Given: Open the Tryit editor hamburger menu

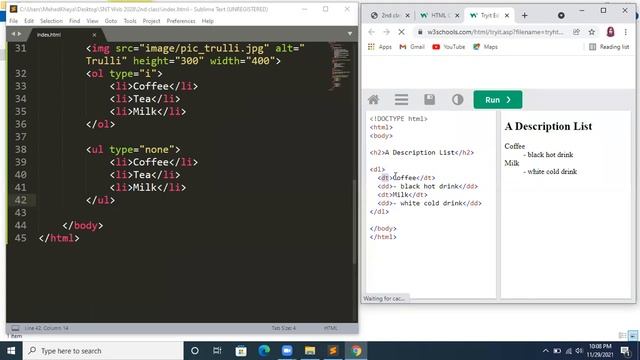Looking at the screenshot, I should pos(401,100).
